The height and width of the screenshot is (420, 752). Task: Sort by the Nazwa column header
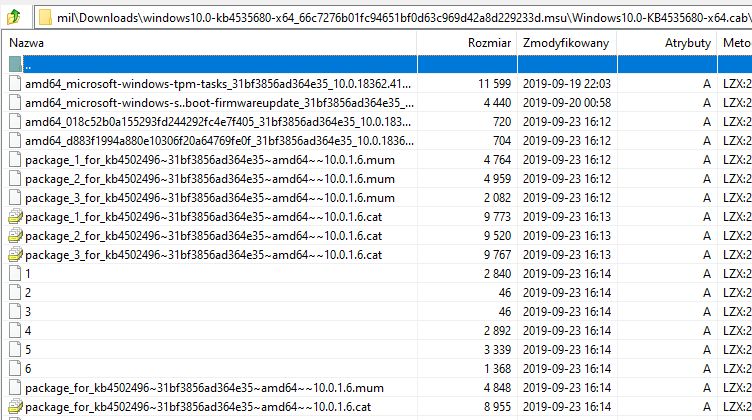[26, 43]
